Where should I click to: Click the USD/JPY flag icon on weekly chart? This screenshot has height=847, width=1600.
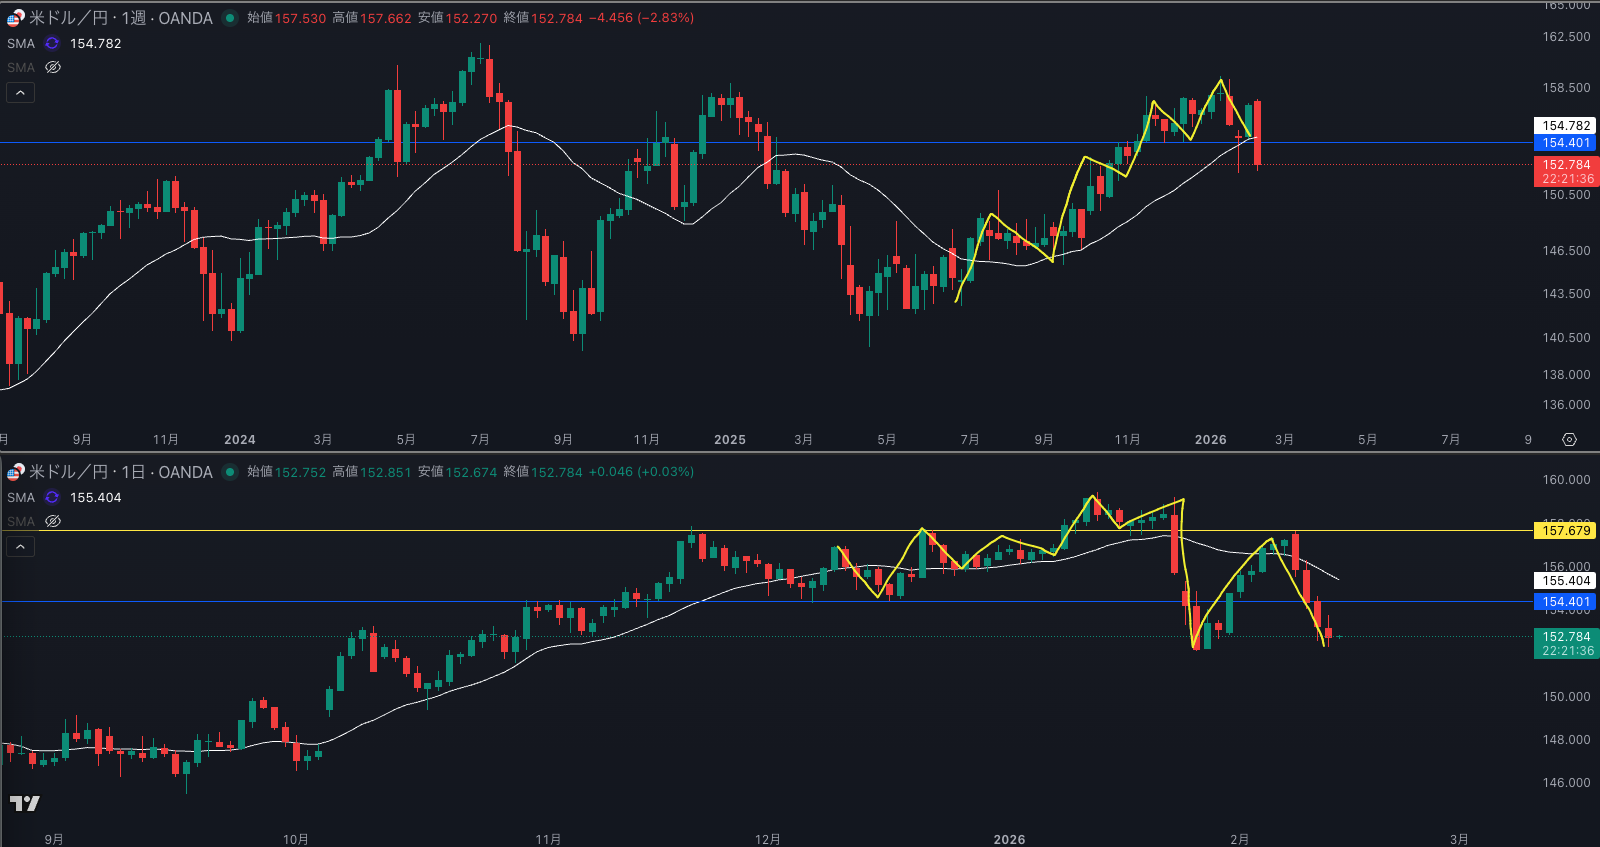click(16, 18)
